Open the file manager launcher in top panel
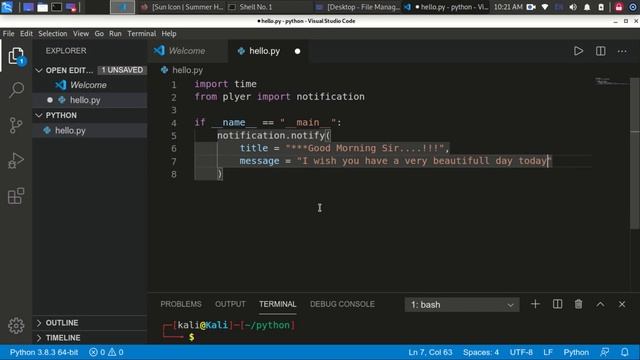The image size is (640, 360). (42, 7)
